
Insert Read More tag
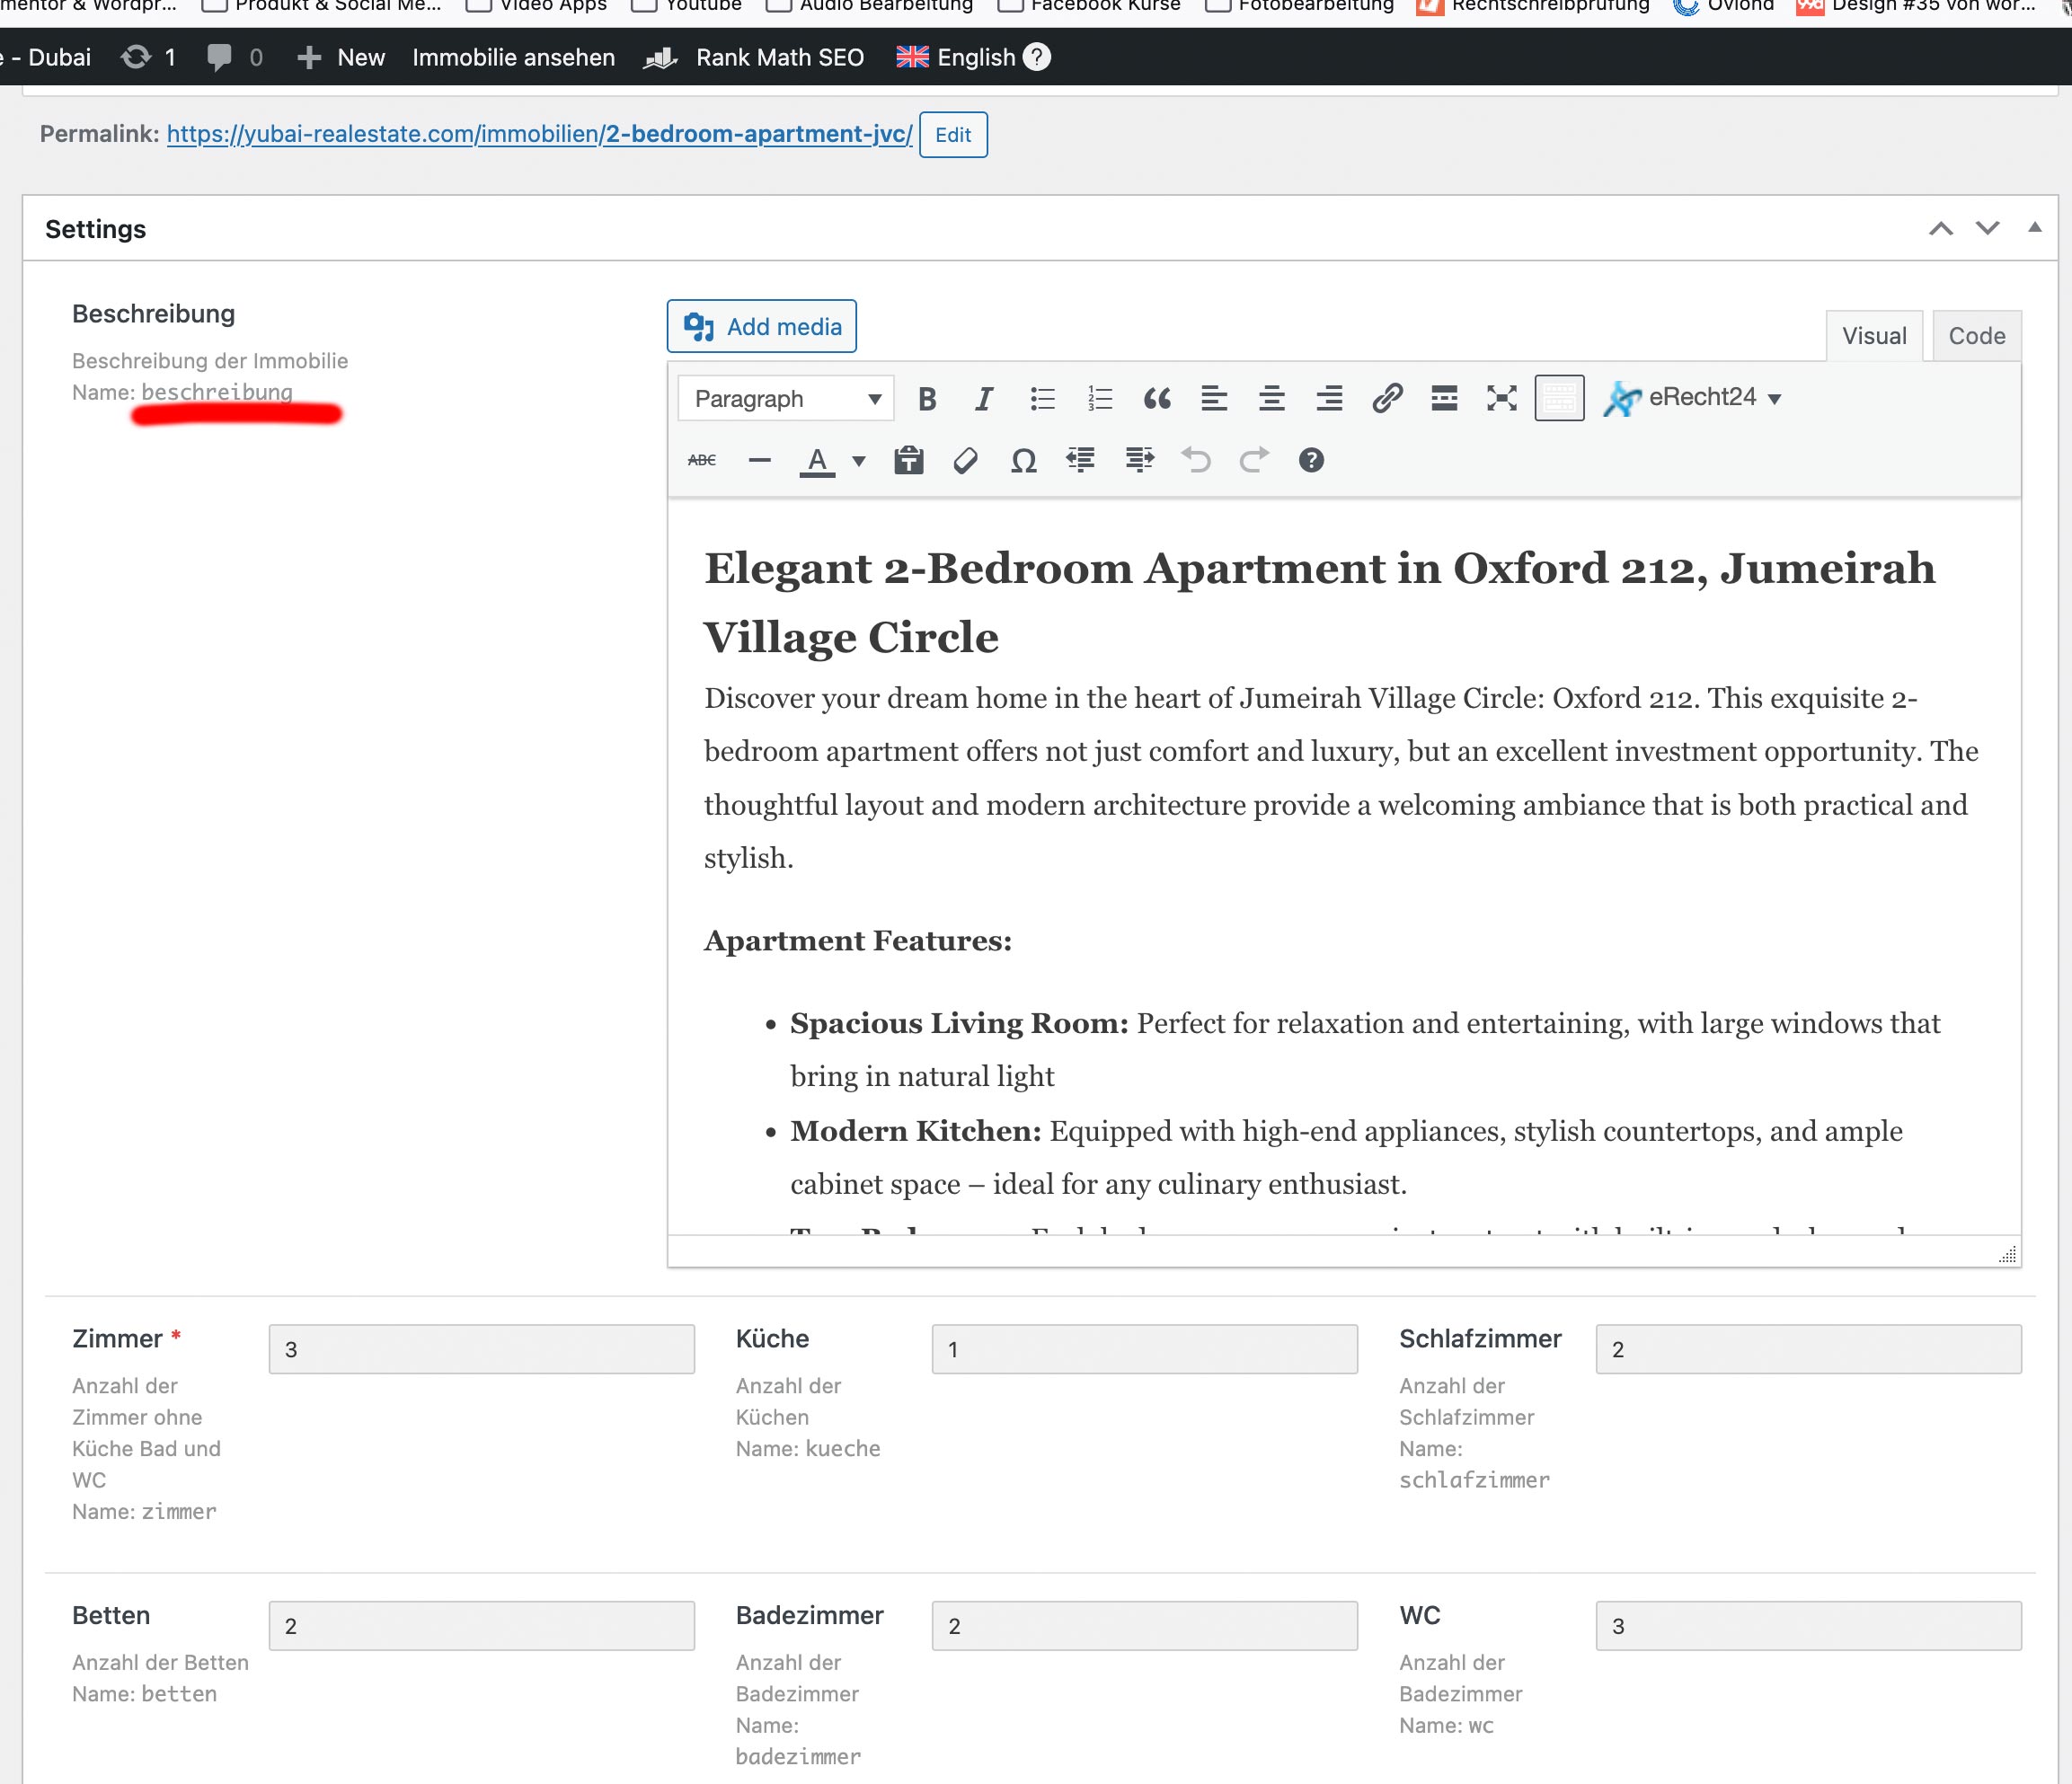(1444, 399)
